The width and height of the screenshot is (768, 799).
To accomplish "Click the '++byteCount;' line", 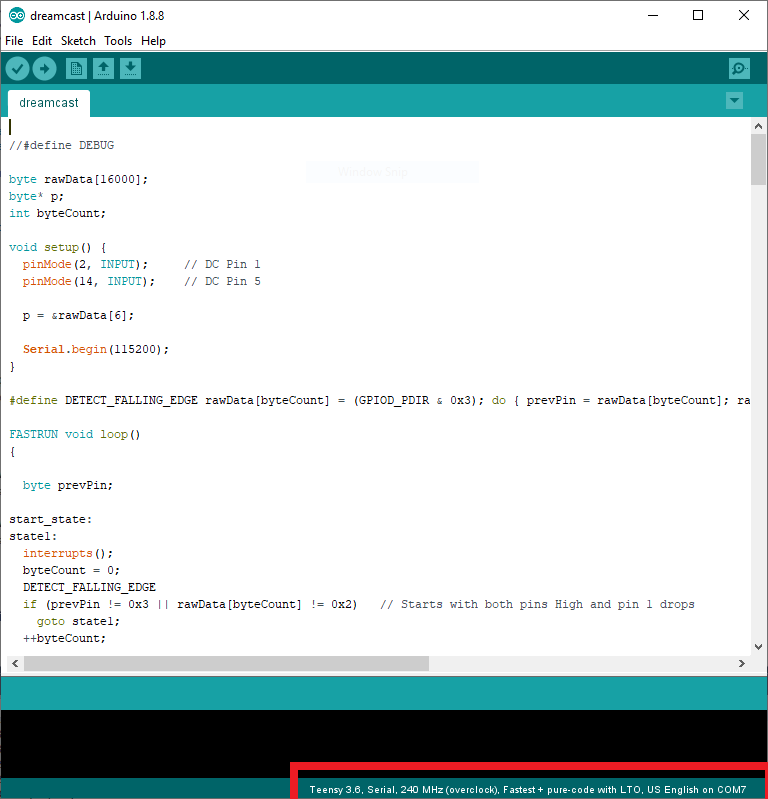I will click(x=64, y=638).
